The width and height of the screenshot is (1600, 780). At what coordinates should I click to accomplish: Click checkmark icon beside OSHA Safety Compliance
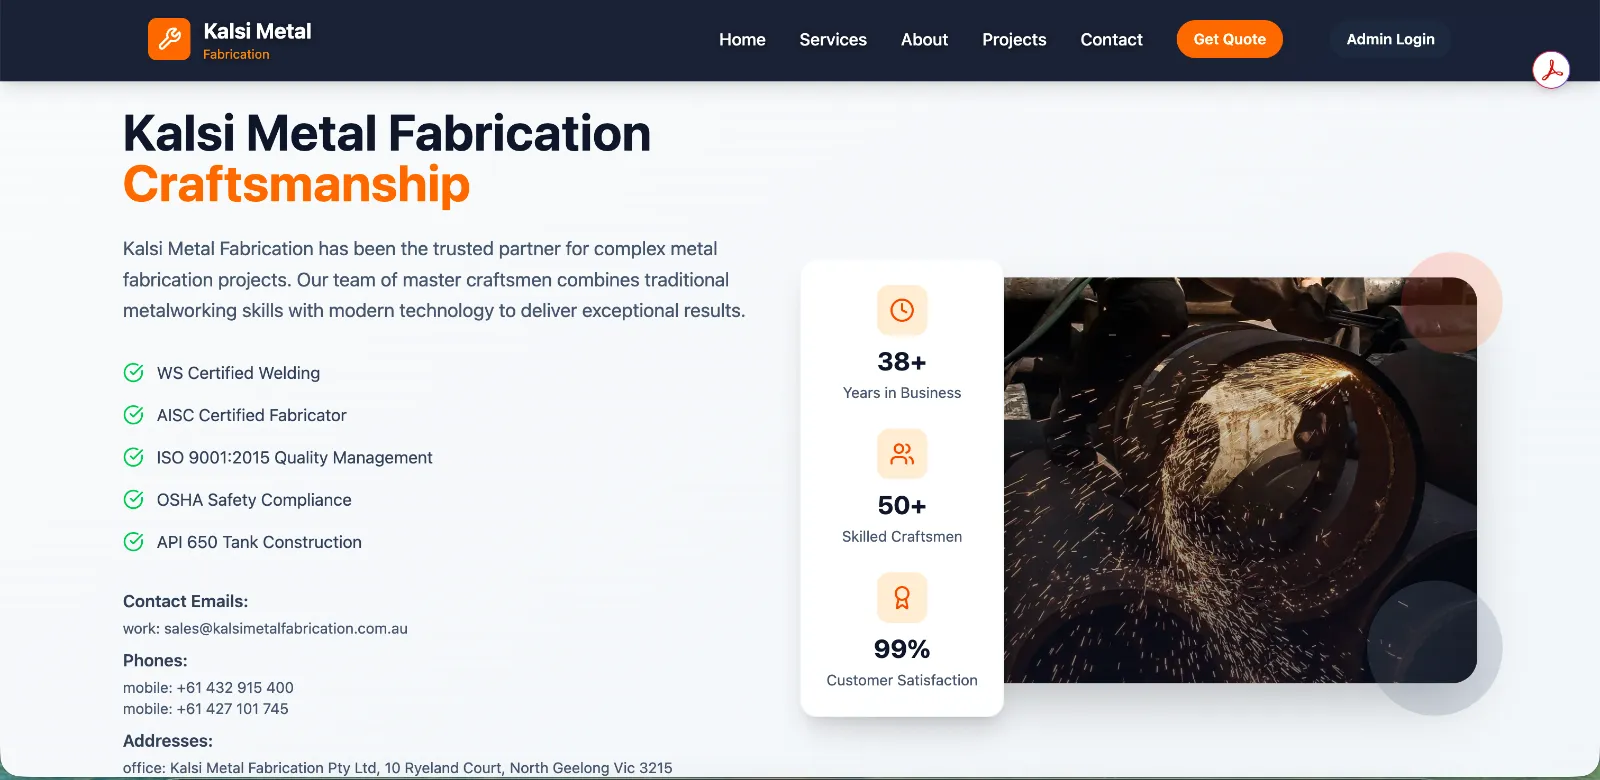click(x=133, y=499)
